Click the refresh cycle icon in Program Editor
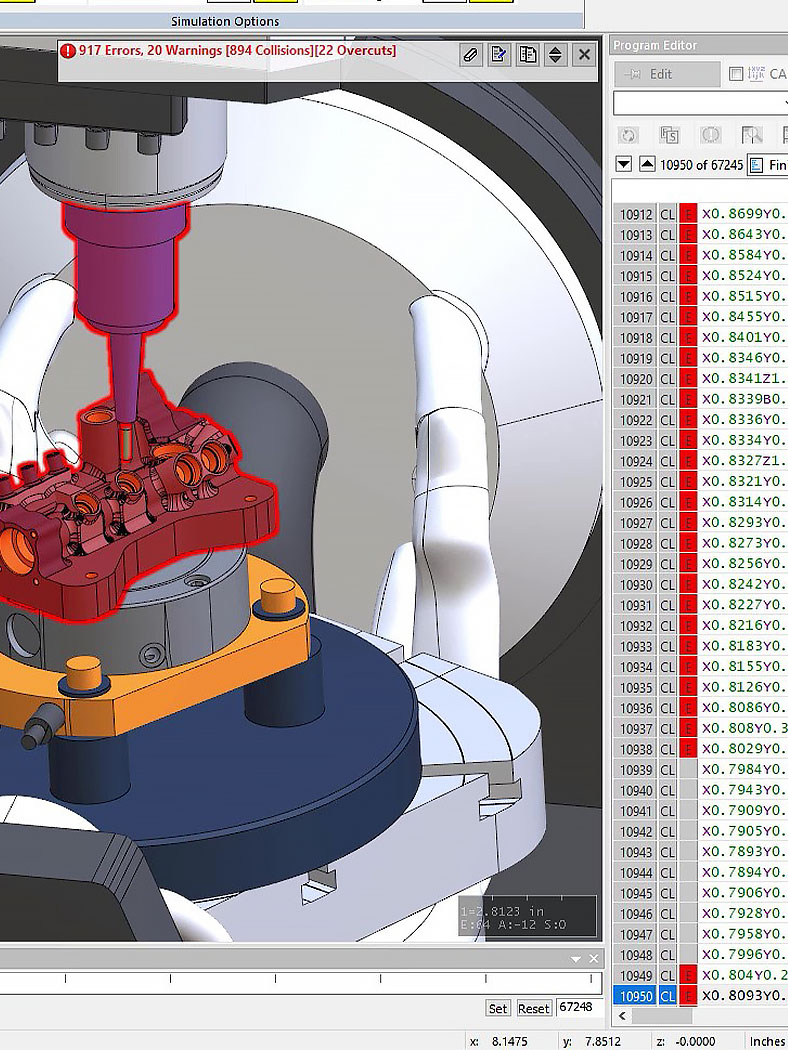This screenshot has height=1050, width=788. click(628, 135)
